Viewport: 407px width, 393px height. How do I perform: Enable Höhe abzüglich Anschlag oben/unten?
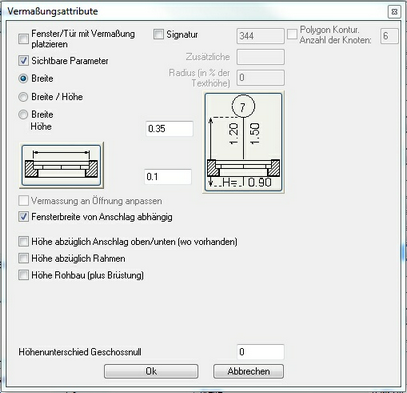[23, 241]
